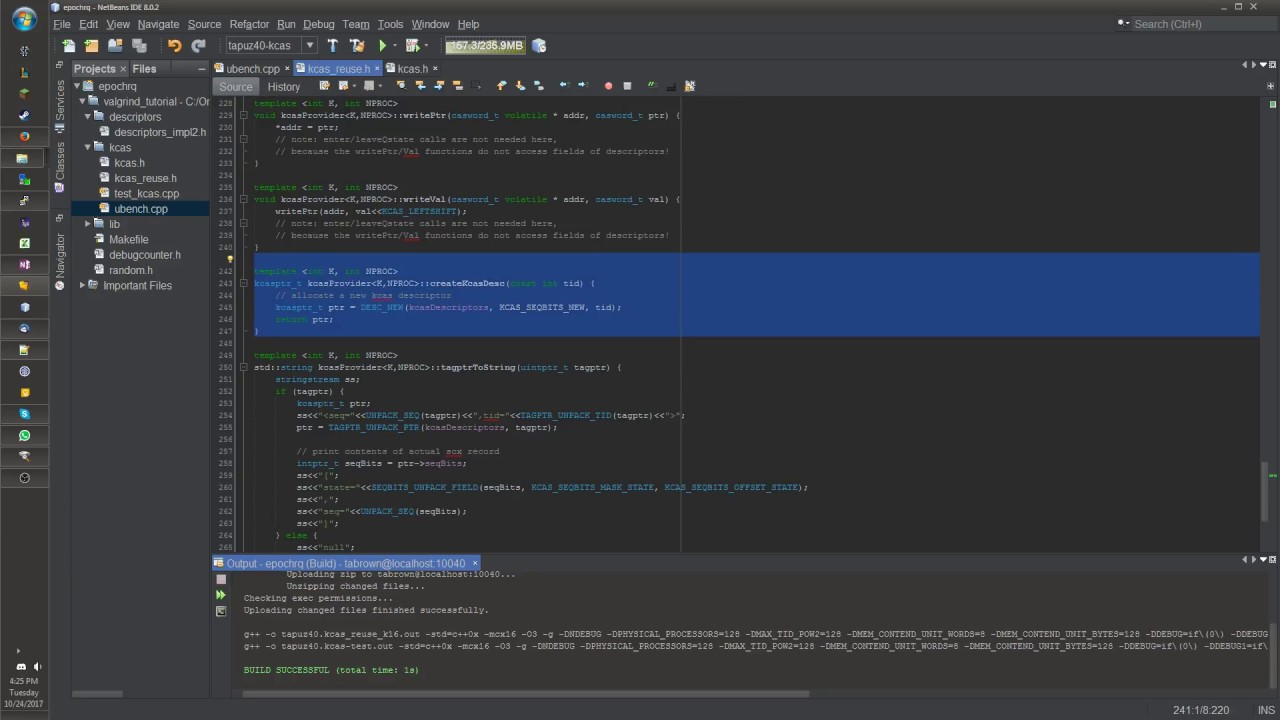Close the Output epochrq Build tab
The image size is (1280, 720).
[x=475, y=563]
